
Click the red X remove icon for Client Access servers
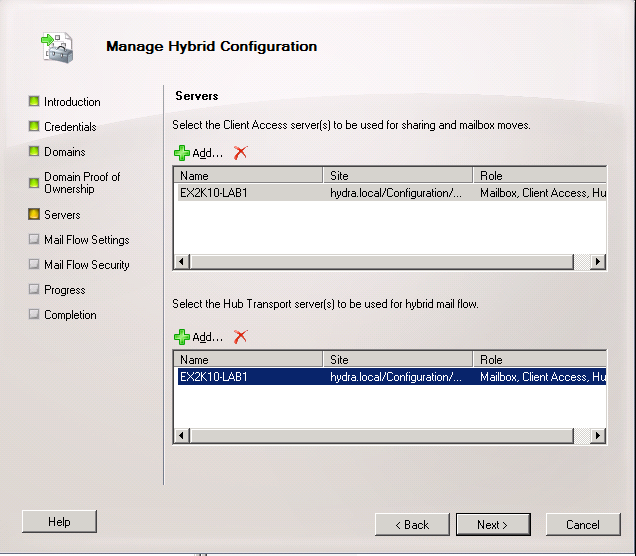(x=241, y=153)
